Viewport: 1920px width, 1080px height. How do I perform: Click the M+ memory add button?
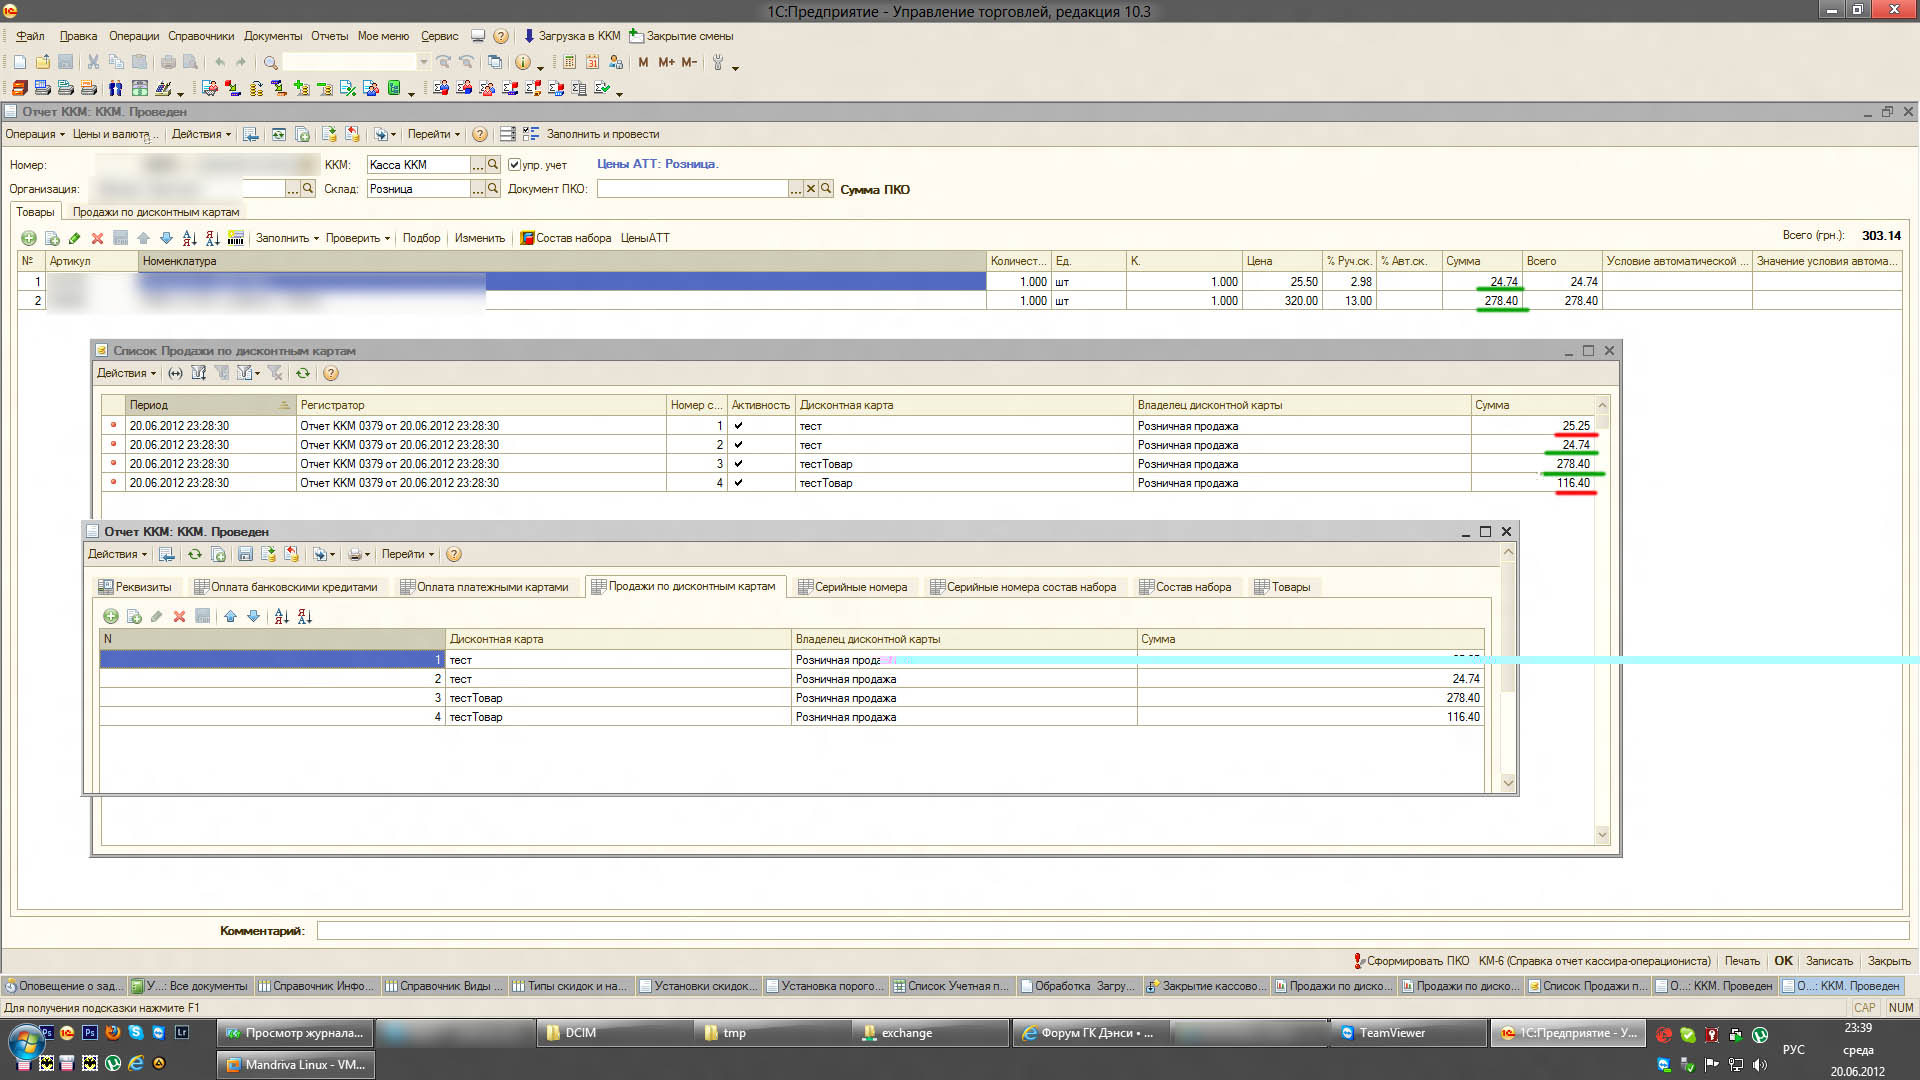point(666,62)
